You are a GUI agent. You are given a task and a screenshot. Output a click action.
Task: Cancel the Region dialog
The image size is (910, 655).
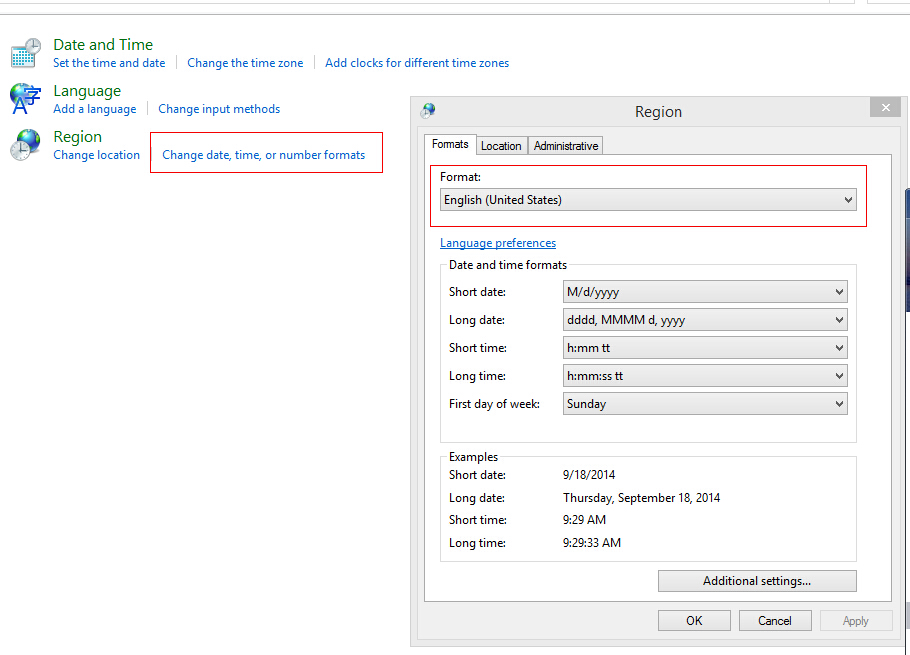click(x=775, y=621)
